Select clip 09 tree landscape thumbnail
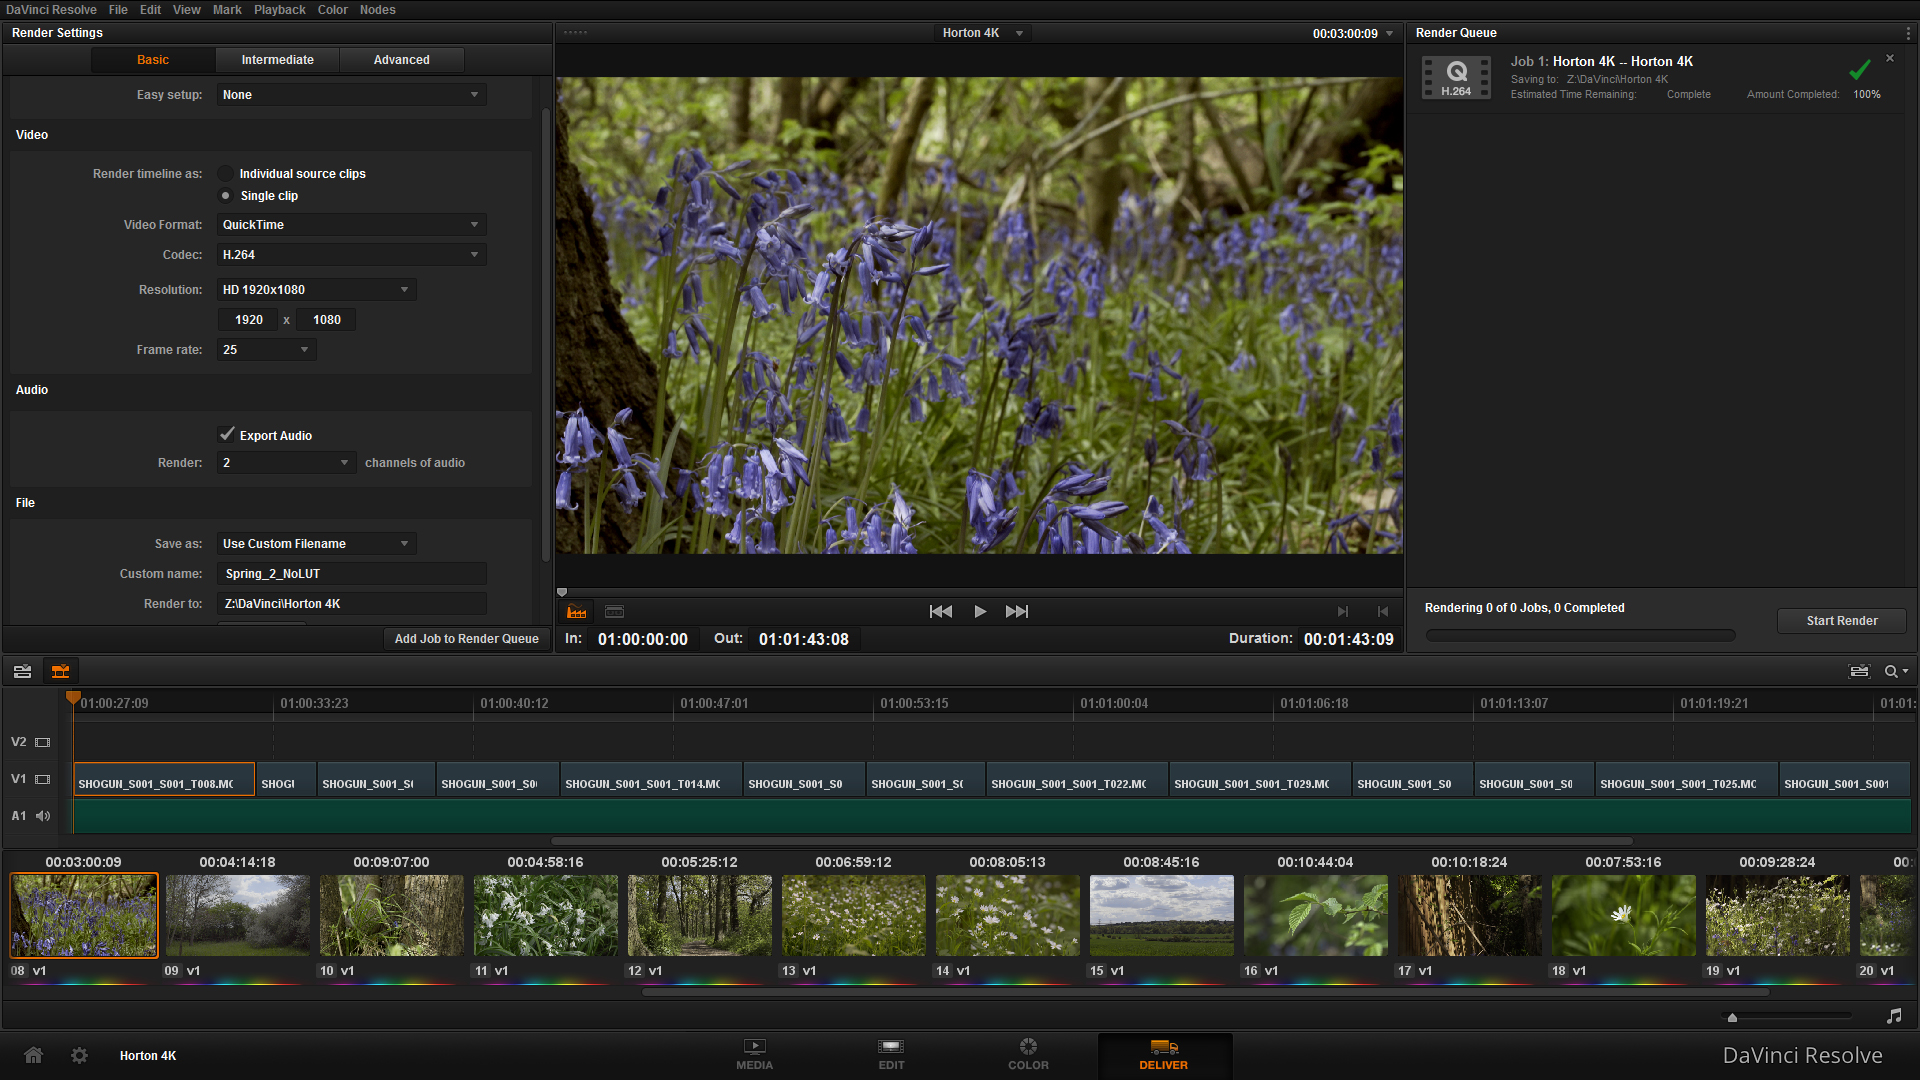The height and width of the screenshot is (1080, 1920). tap(238, 915)
